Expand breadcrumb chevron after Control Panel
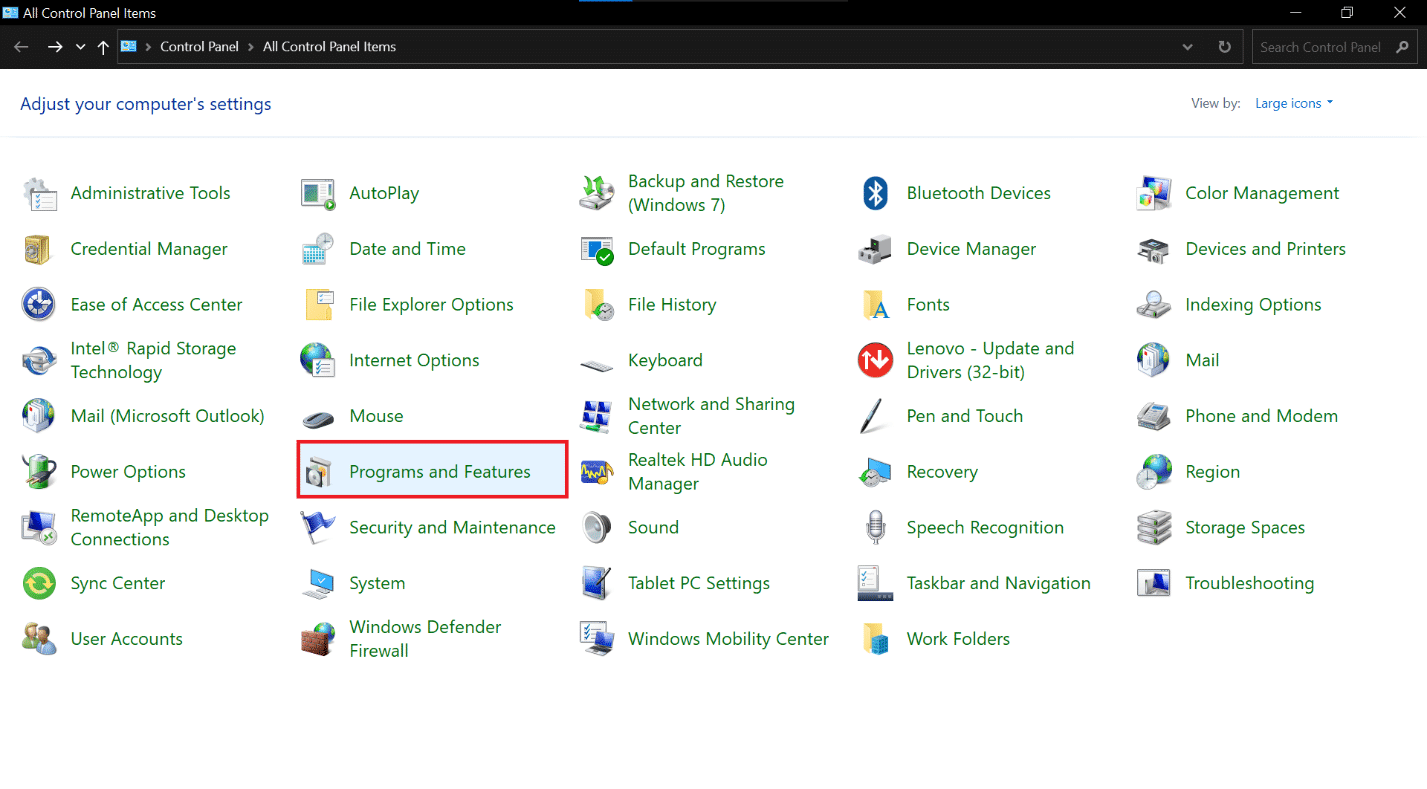Image resolution: width=1427 pixels, height=789 pixels. tap(249, 47)
